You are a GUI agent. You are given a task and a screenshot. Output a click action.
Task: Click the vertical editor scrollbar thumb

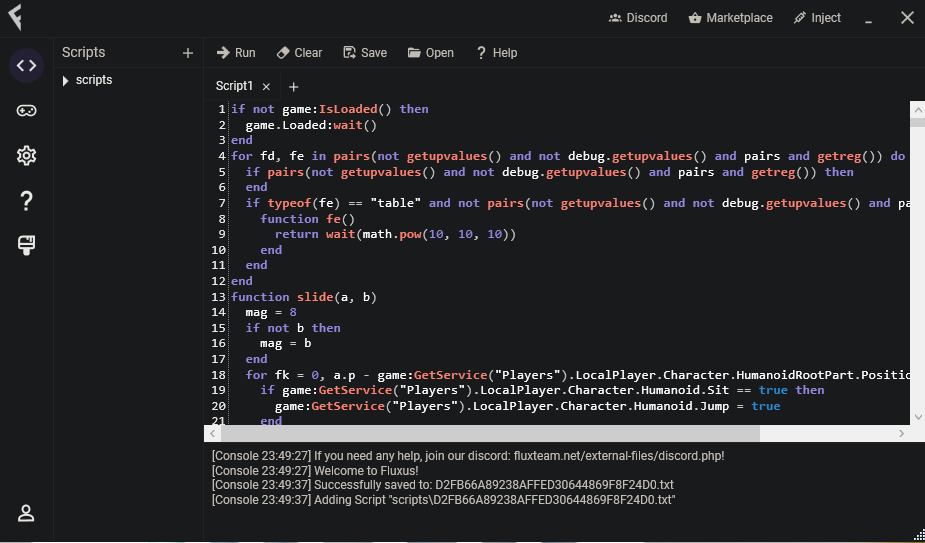click(x=917, y=122)
